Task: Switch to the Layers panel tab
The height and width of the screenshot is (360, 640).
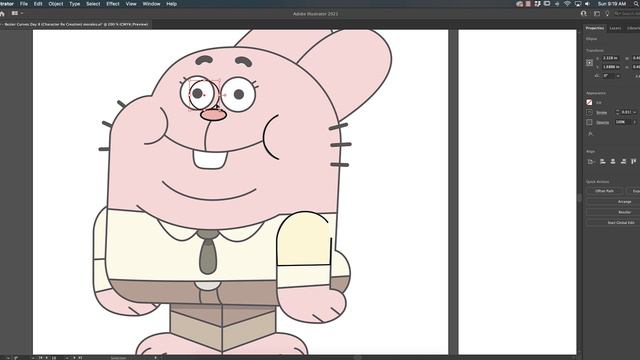Action: [x=615, y=28]
